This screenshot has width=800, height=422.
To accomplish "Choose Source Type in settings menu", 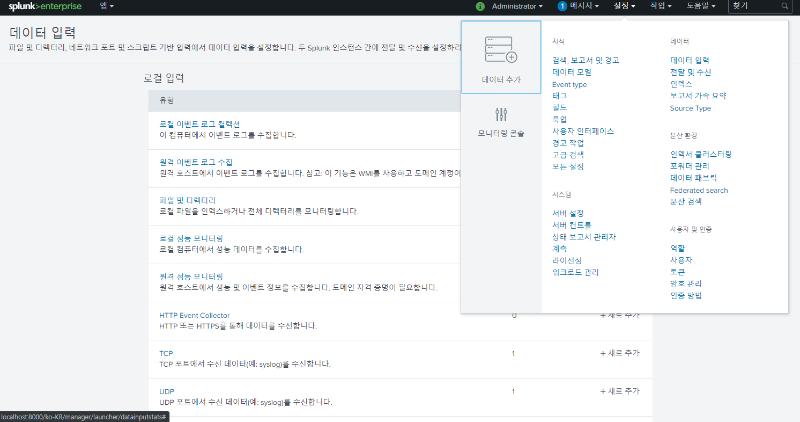I will pos(690,108).
